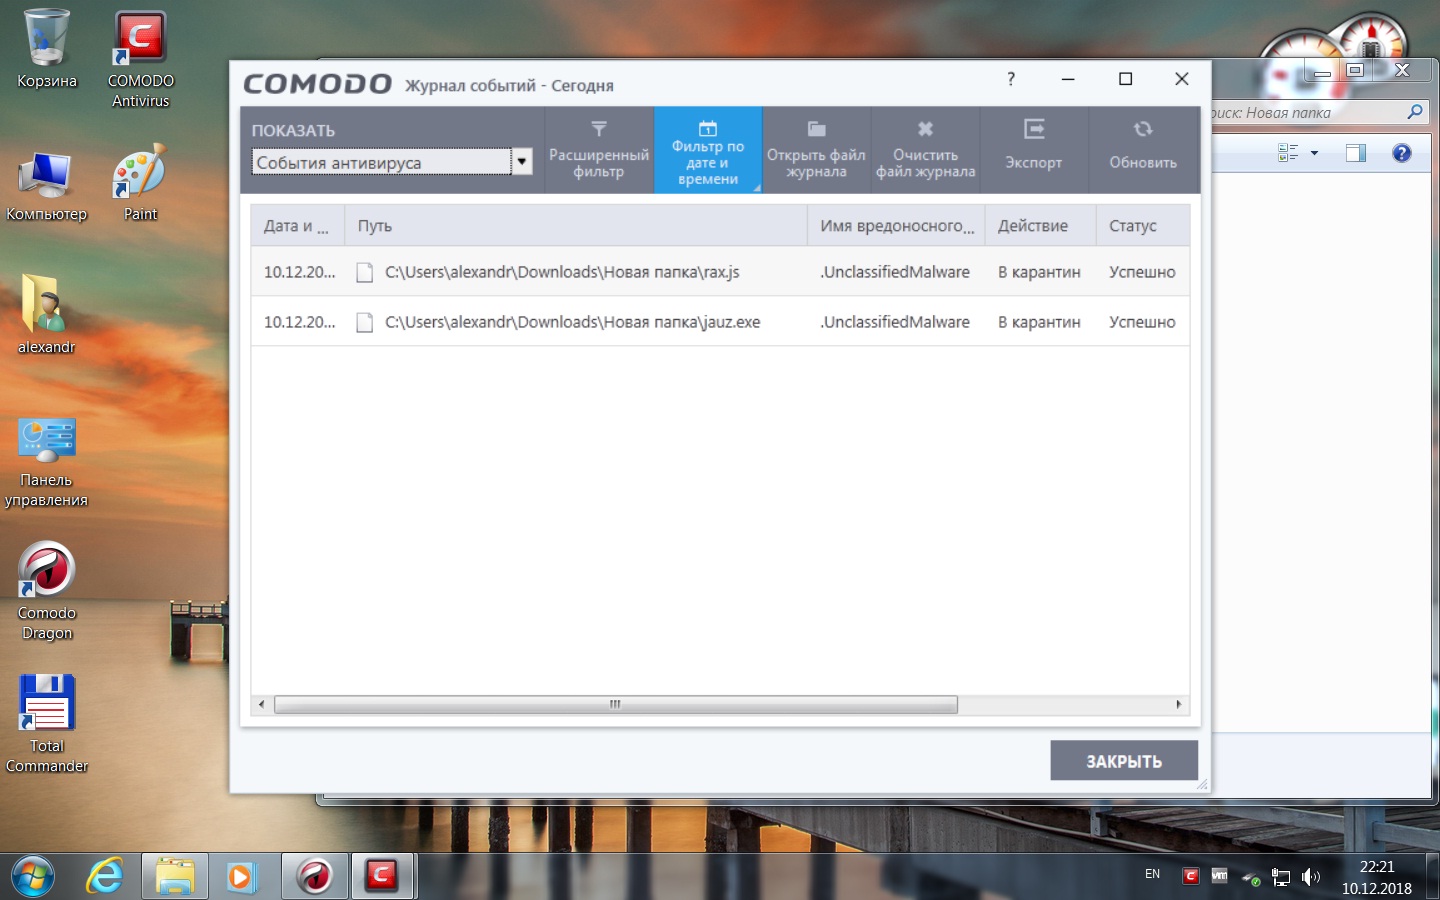
Task: Open the Windows Start menu
Action: (33, 877)
